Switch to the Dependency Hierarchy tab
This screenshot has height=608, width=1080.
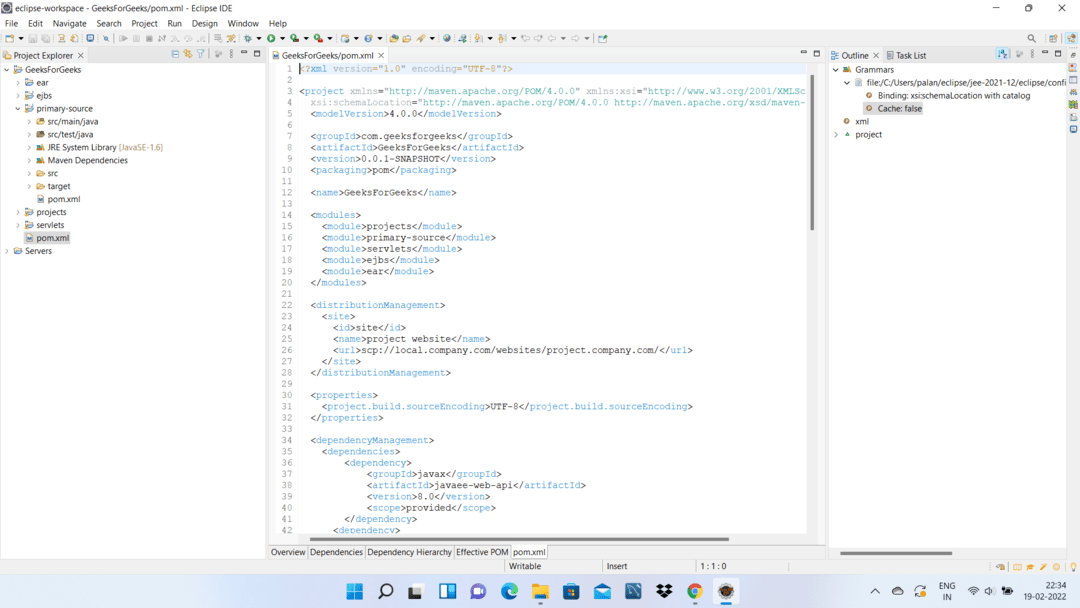(x=409, y=552)
